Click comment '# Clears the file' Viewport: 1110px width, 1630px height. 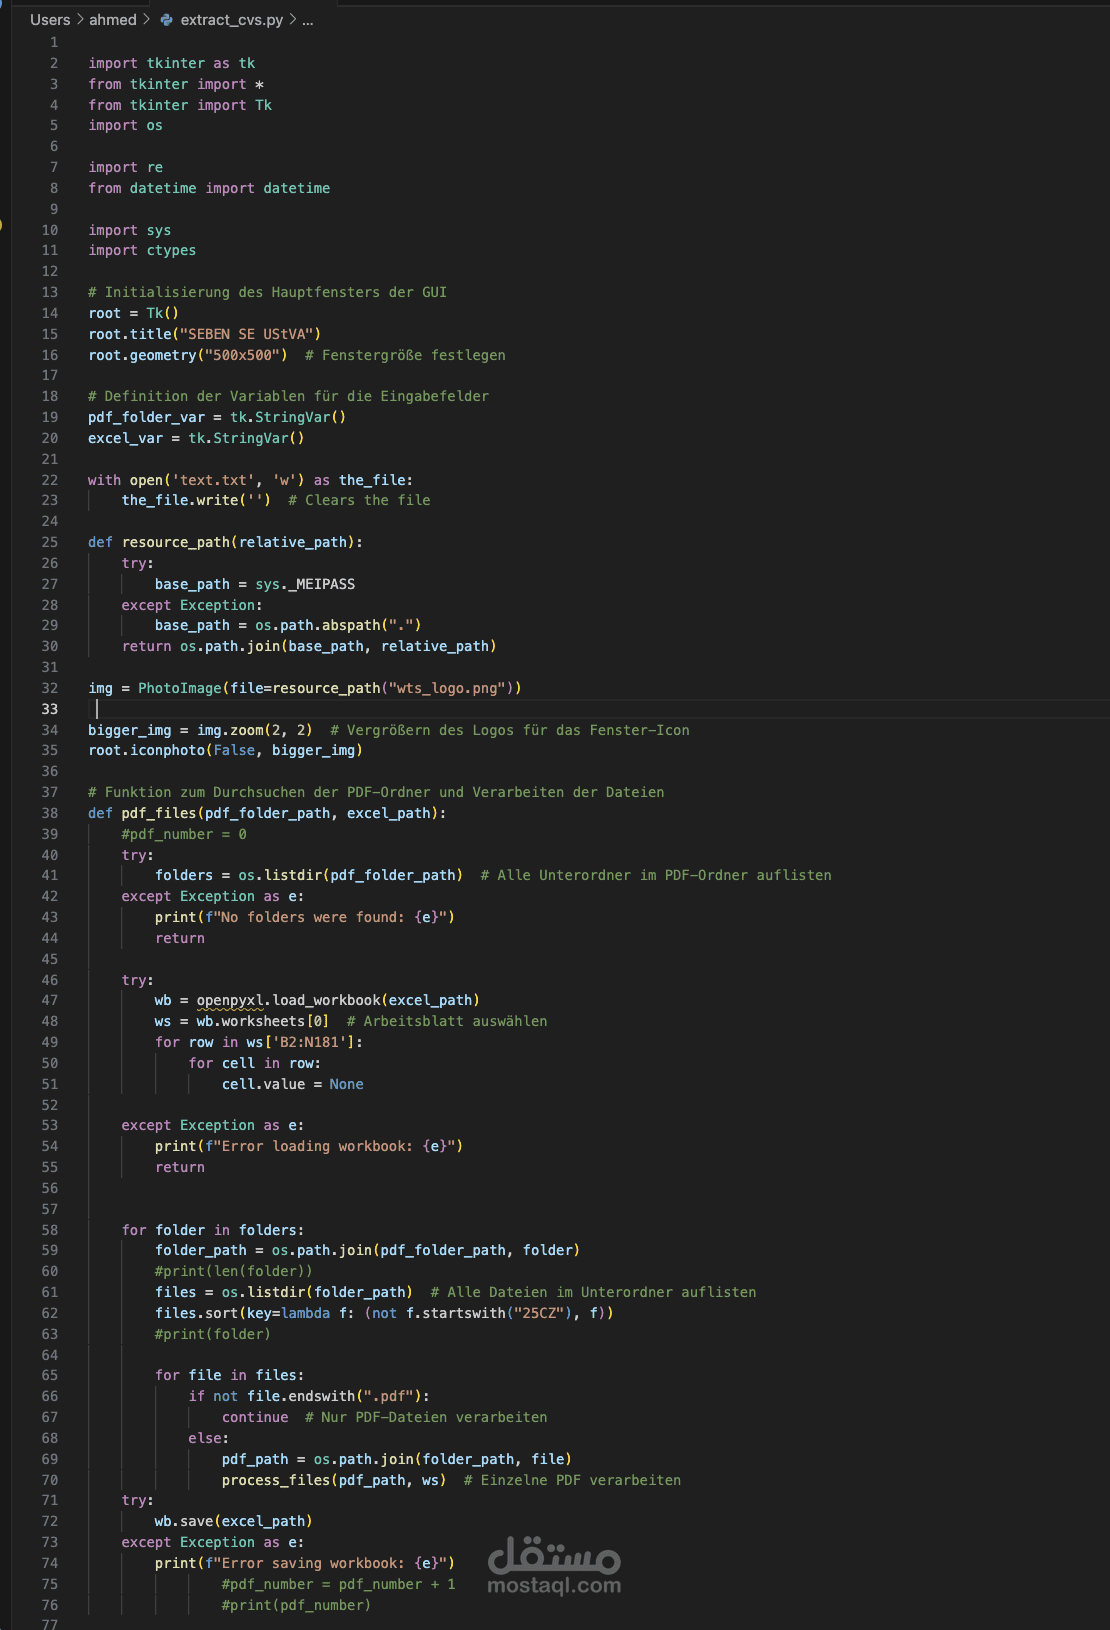tap(359, 500)
